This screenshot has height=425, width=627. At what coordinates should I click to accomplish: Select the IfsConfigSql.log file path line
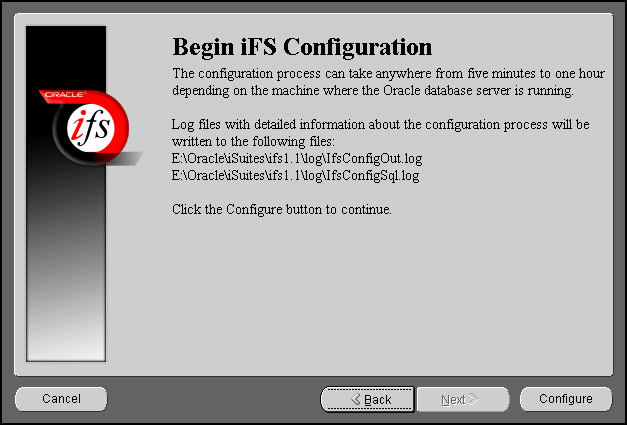tap(296, 176)
